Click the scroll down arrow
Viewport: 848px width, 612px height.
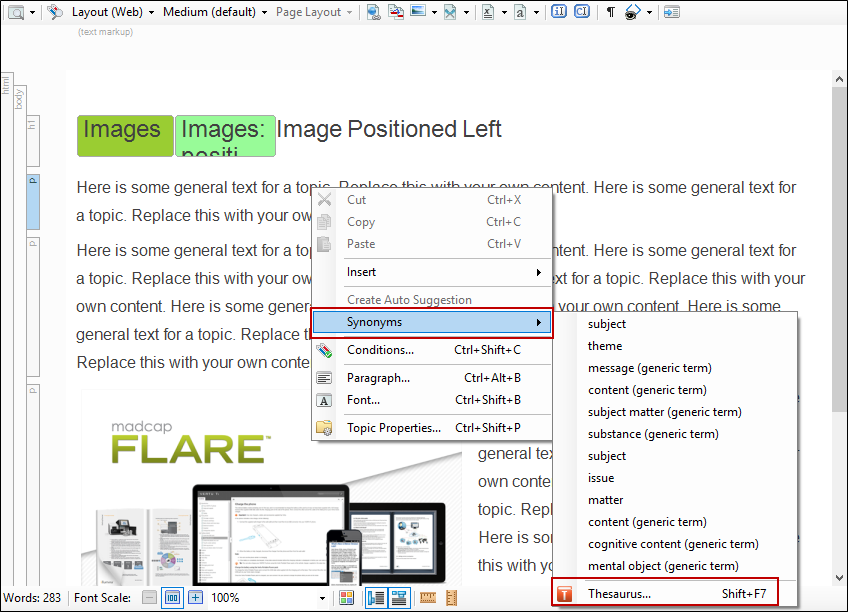coord(839,578)
